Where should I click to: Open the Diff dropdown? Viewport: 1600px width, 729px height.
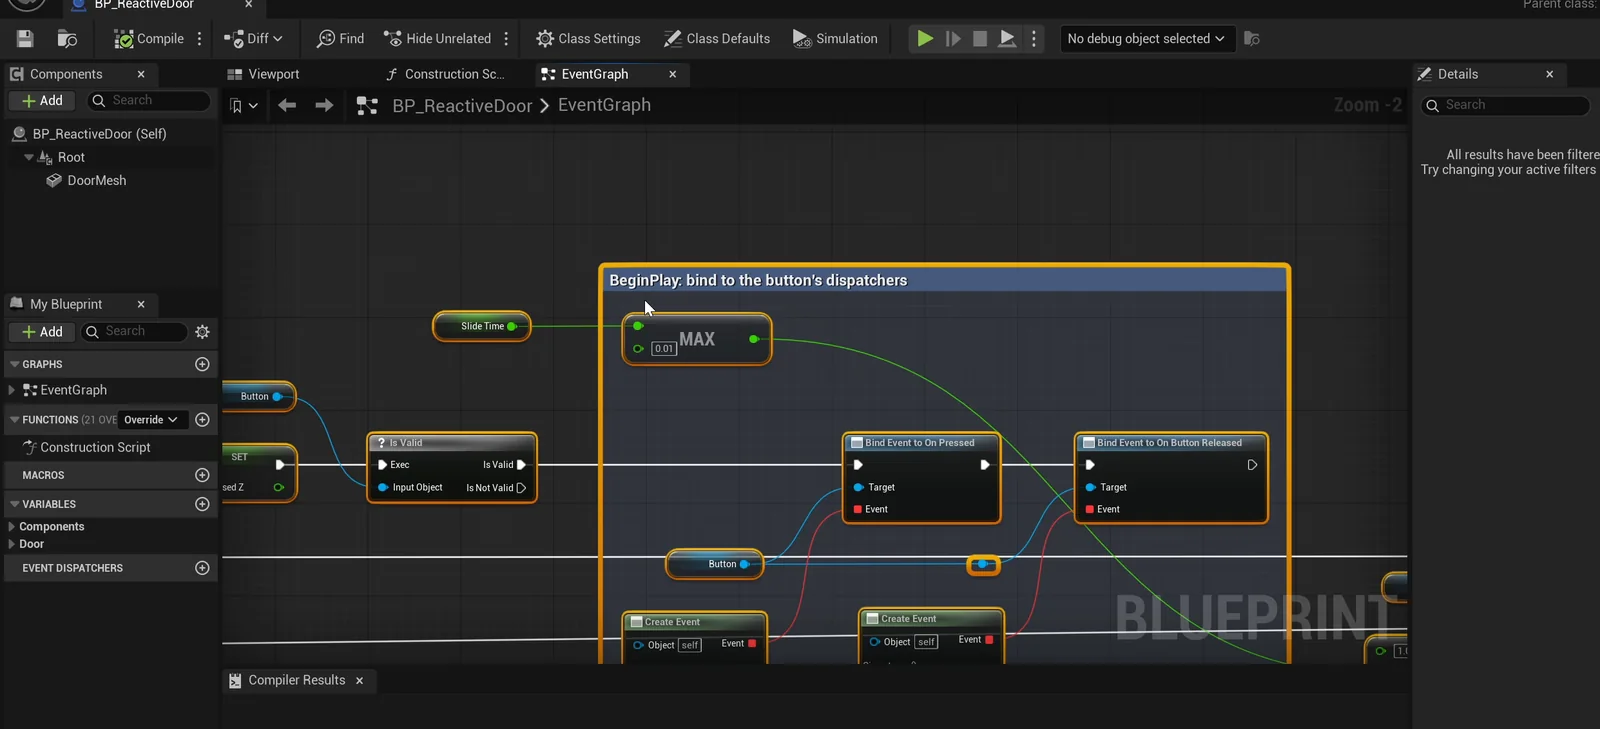click(254, 39)
